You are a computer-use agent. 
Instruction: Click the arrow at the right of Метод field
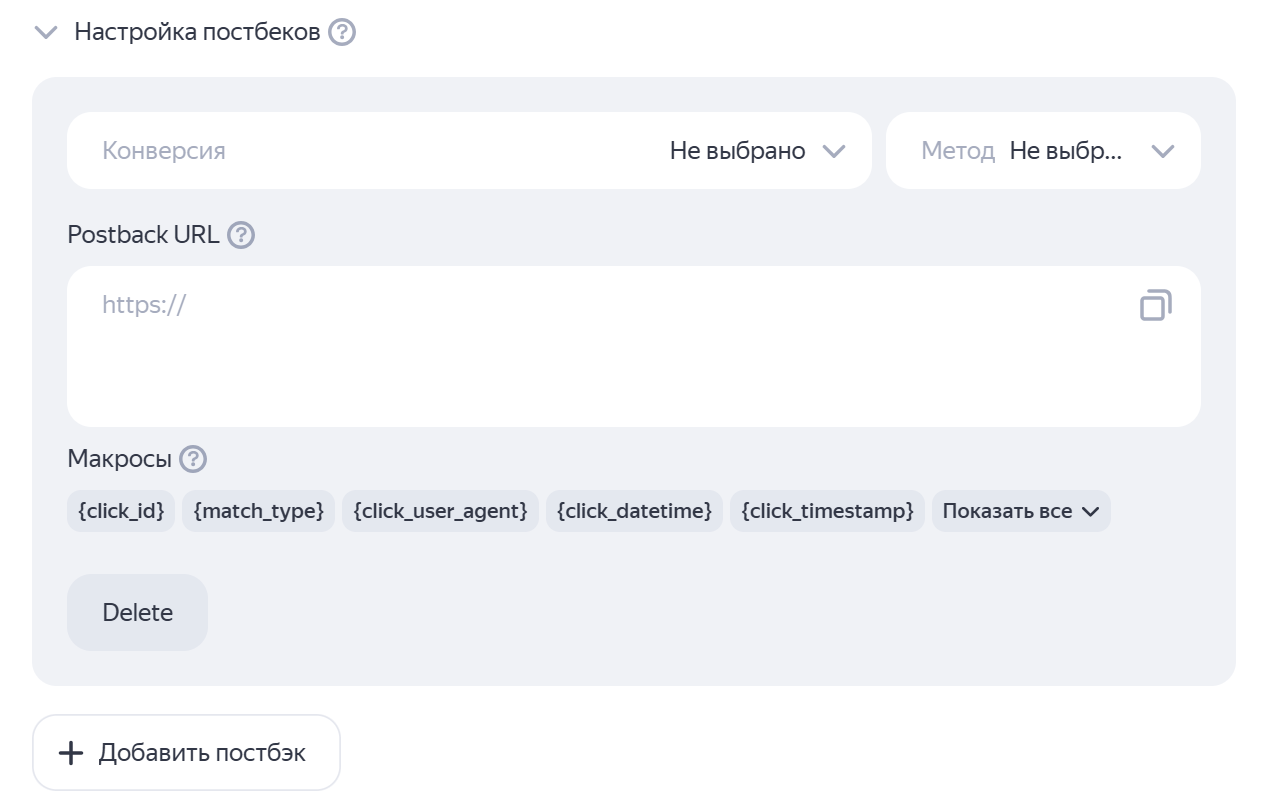[1162, 151]
